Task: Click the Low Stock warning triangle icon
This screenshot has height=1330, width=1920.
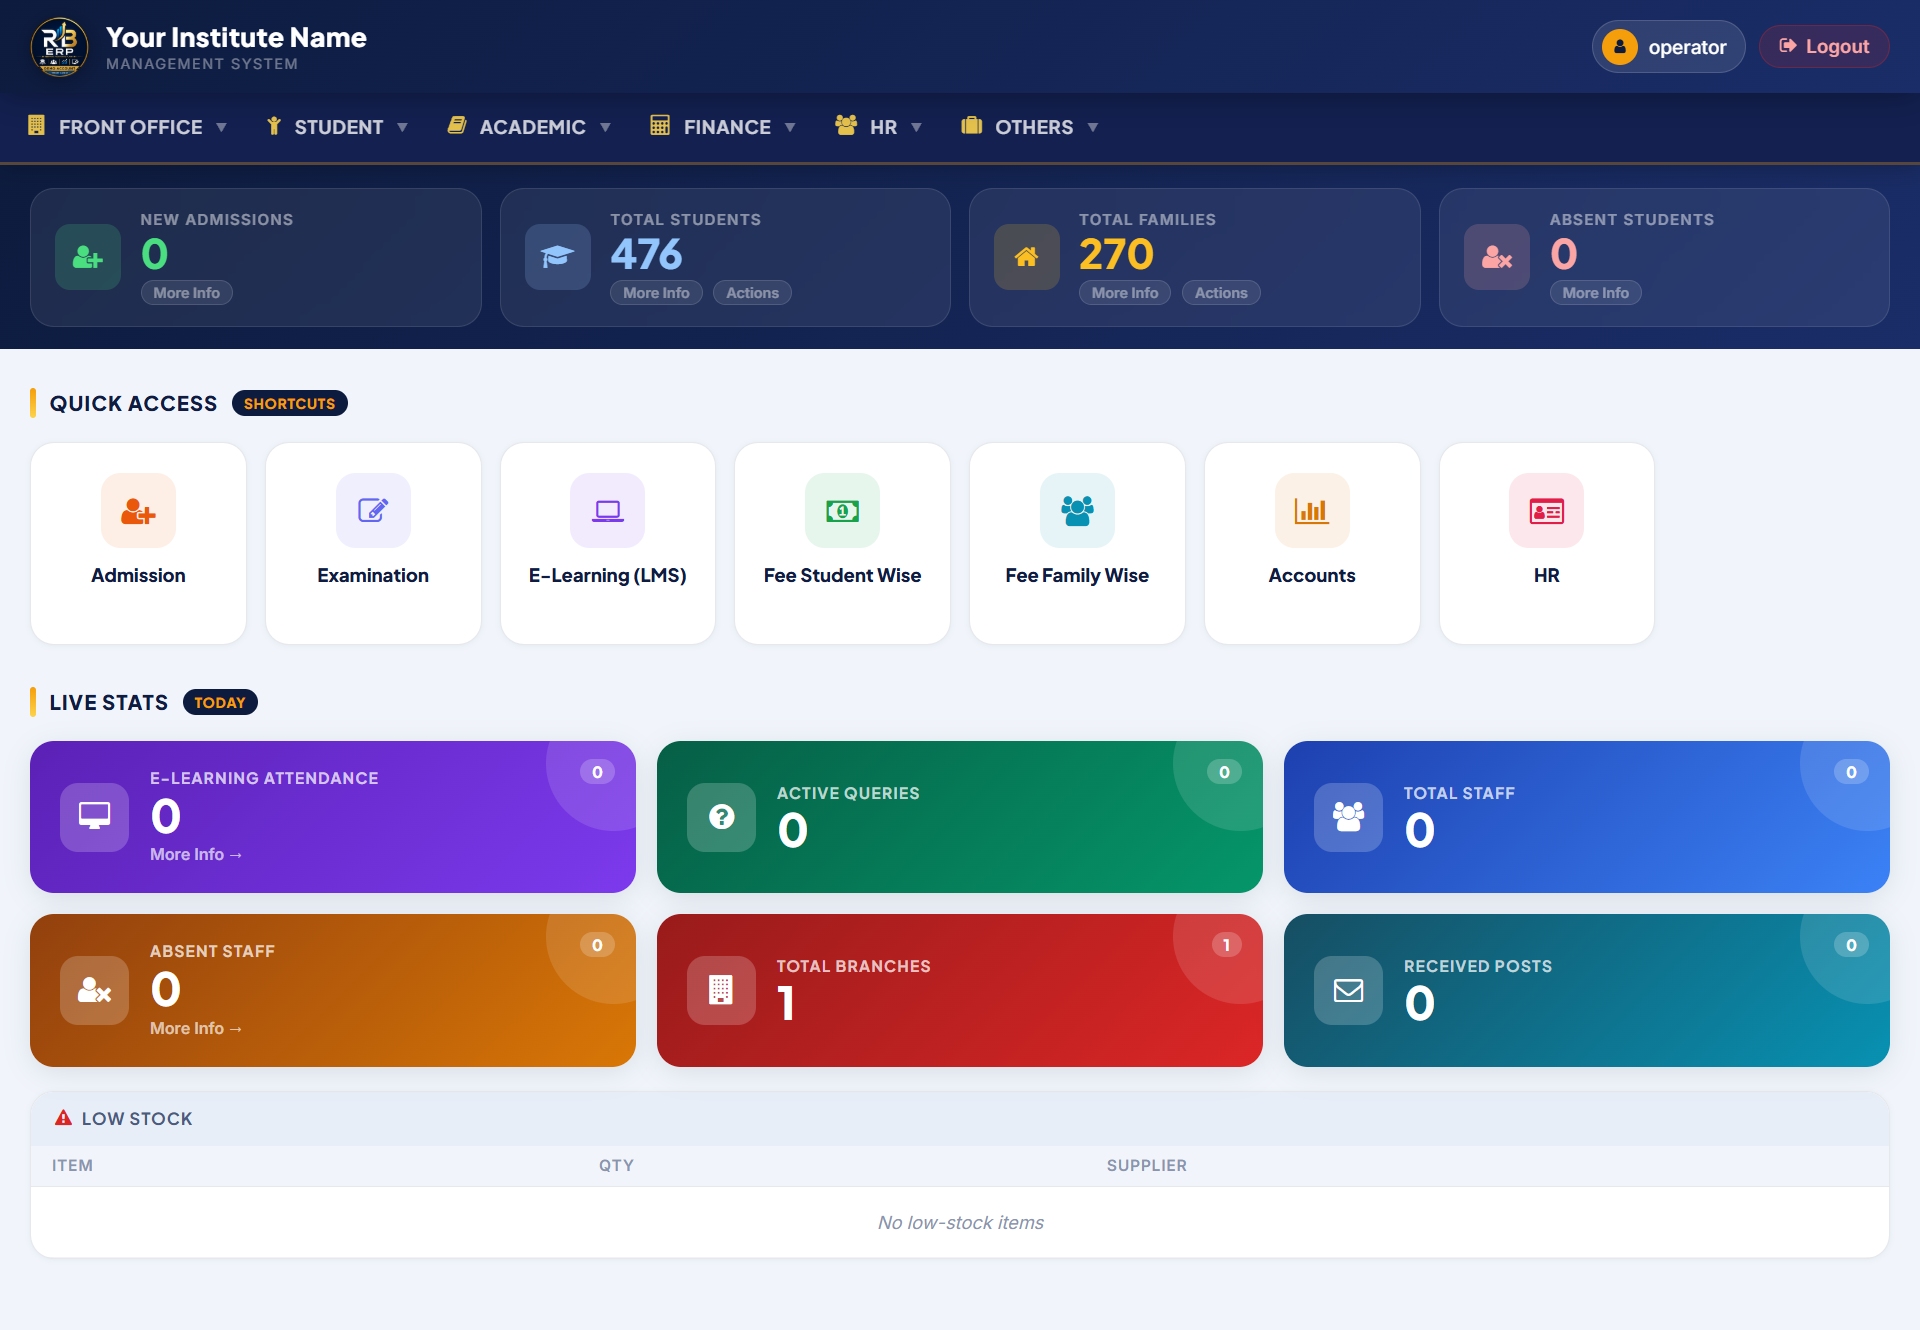Action: coord(63,1118)
